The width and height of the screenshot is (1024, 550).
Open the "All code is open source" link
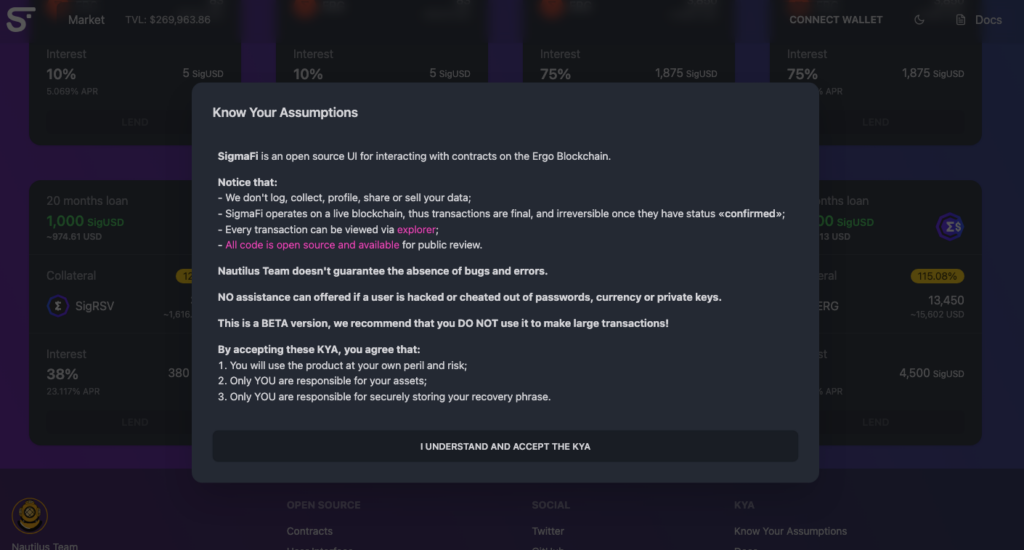point(312,245)
